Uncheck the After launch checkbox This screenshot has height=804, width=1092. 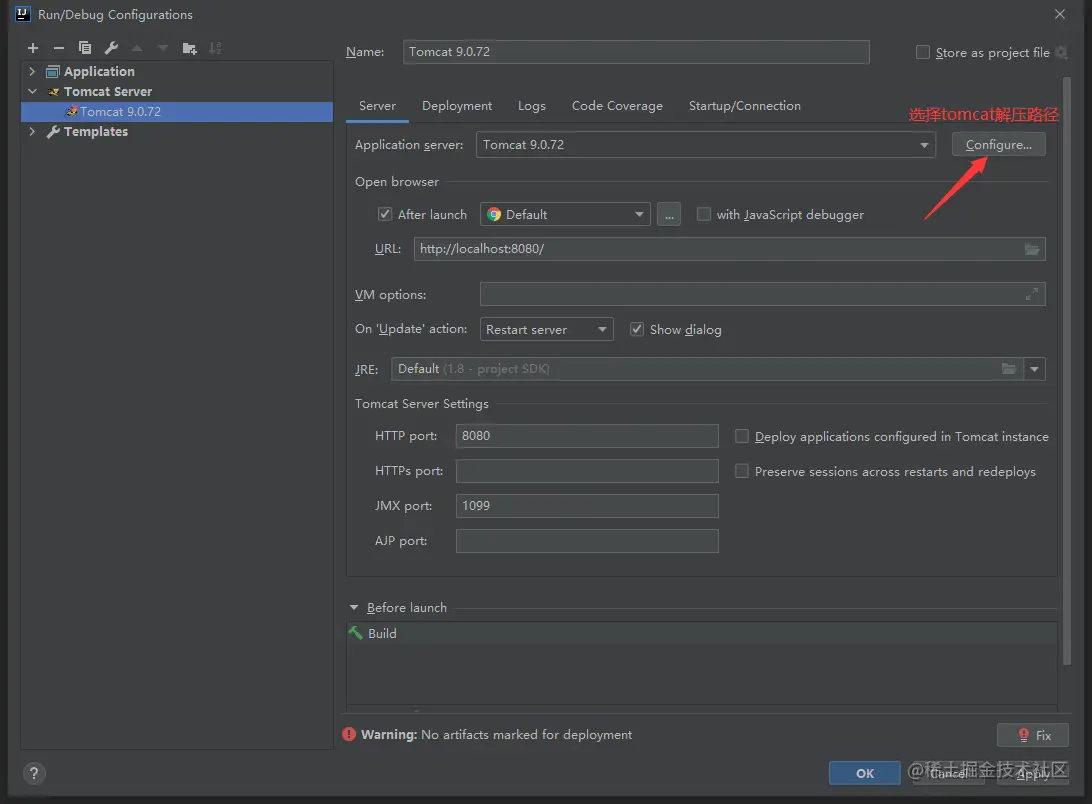tap(384, 214)
